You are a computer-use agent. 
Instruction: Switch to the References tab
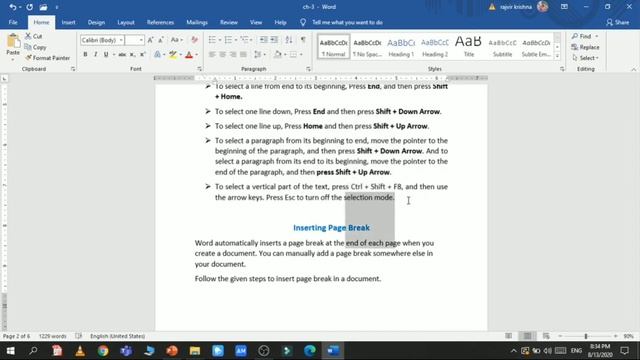160,22
